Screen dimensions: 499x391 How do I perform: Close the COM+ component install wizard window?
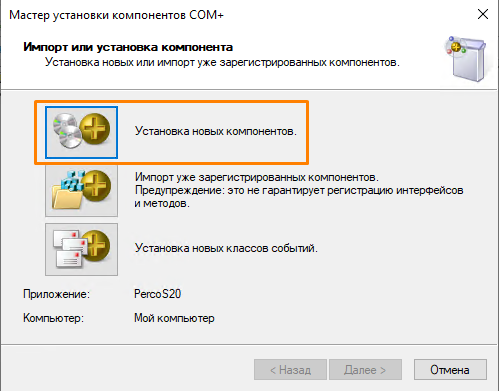point(483,14)
